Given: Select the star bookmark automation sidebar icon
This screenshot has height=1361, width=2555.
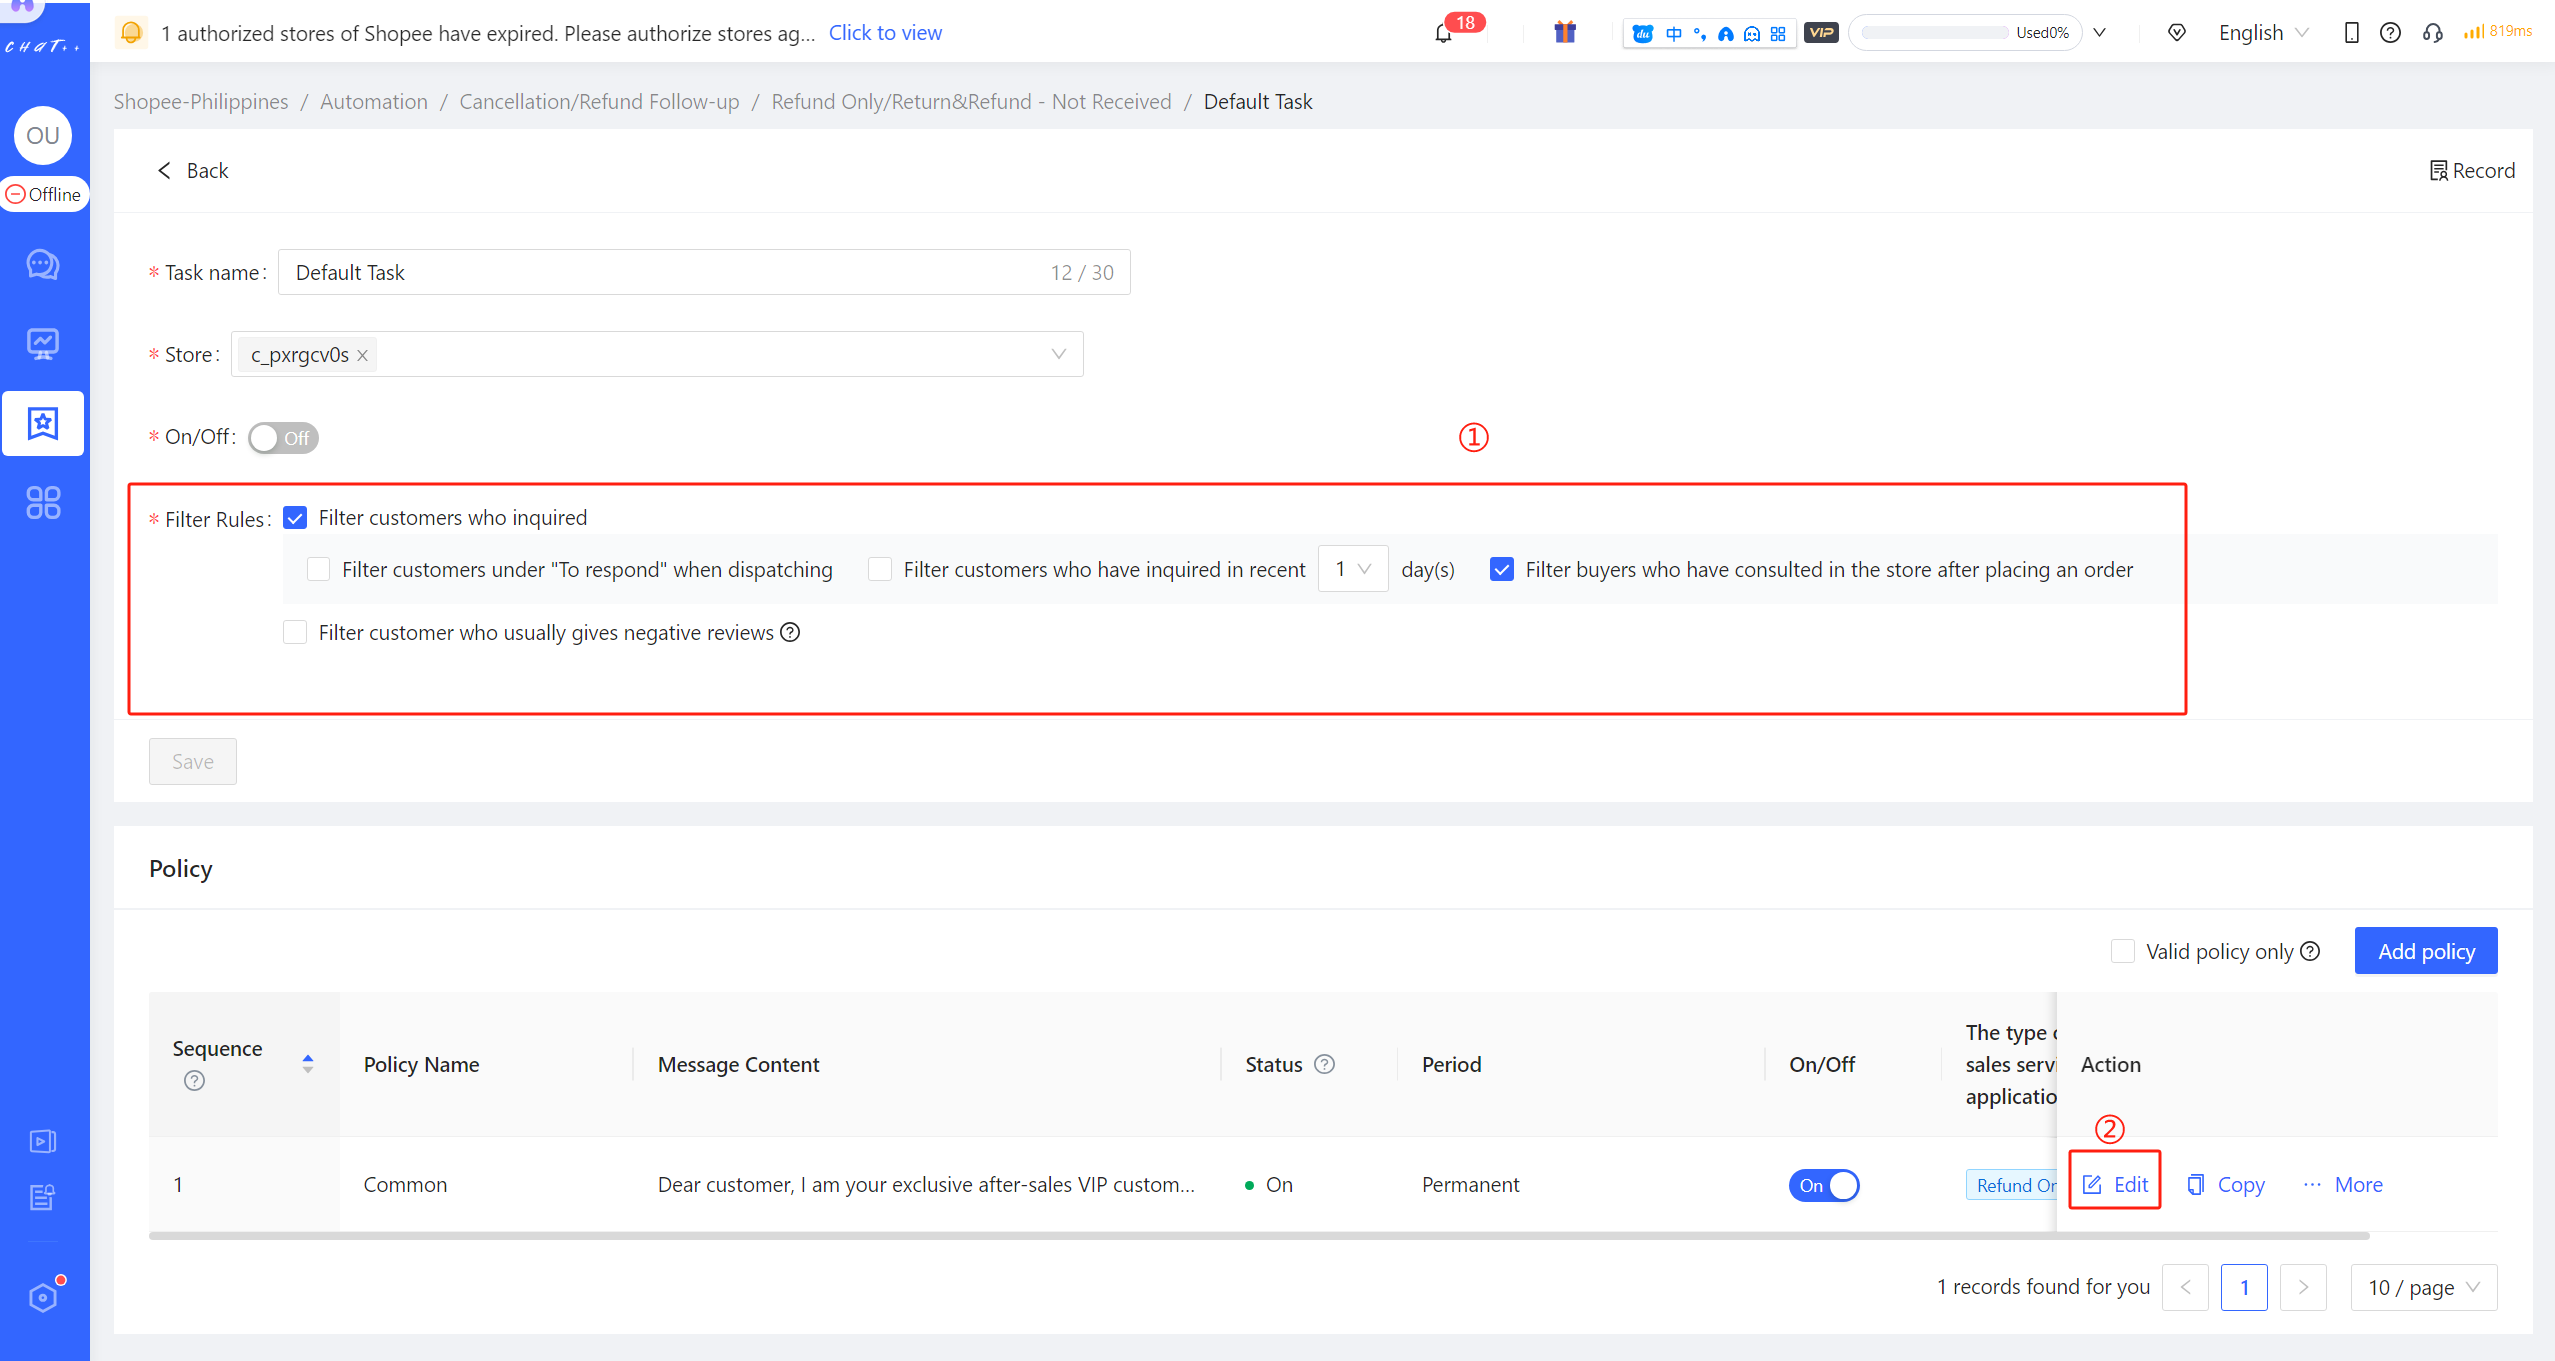Looking at the screenshot, I should tap(43, 423).
